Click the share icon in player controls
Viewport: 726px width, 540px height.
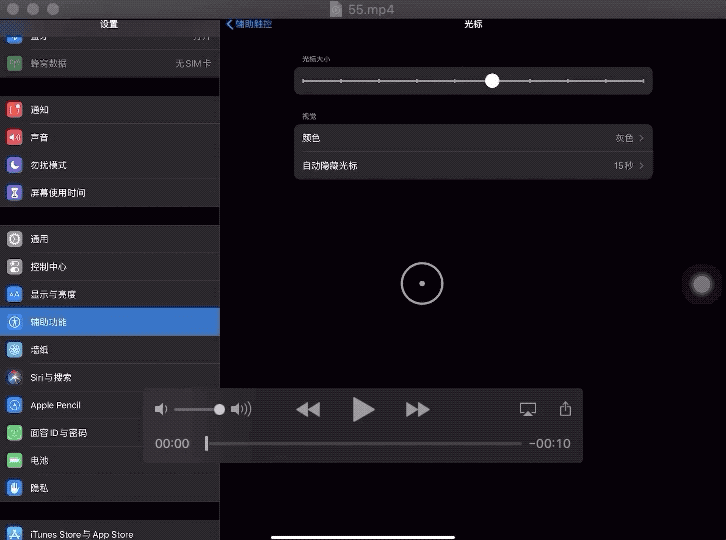point(565,409)
